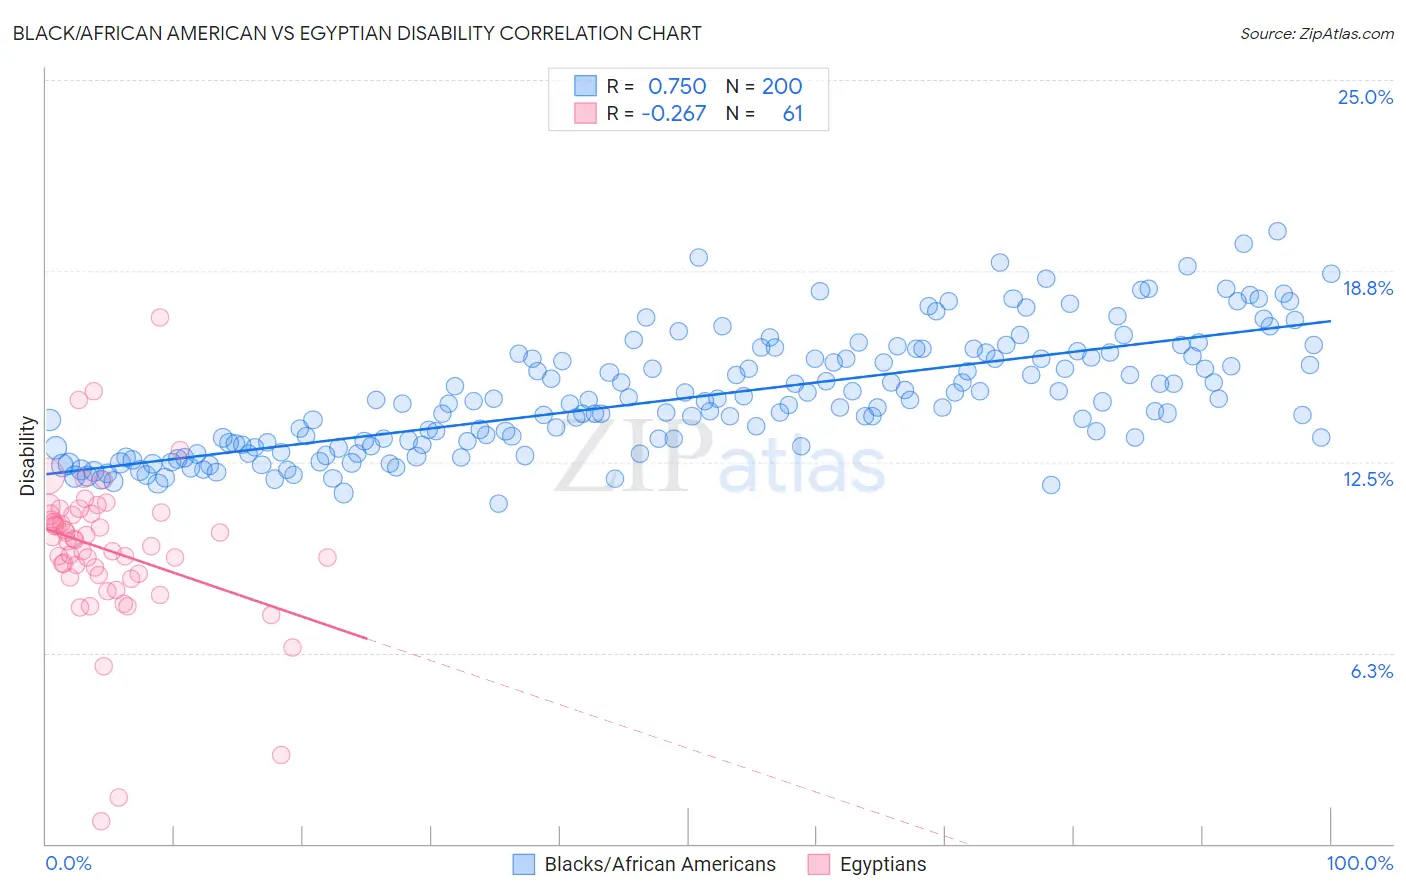Click the chart title text
Screen dimensions: 1406x892
(356, 33)
